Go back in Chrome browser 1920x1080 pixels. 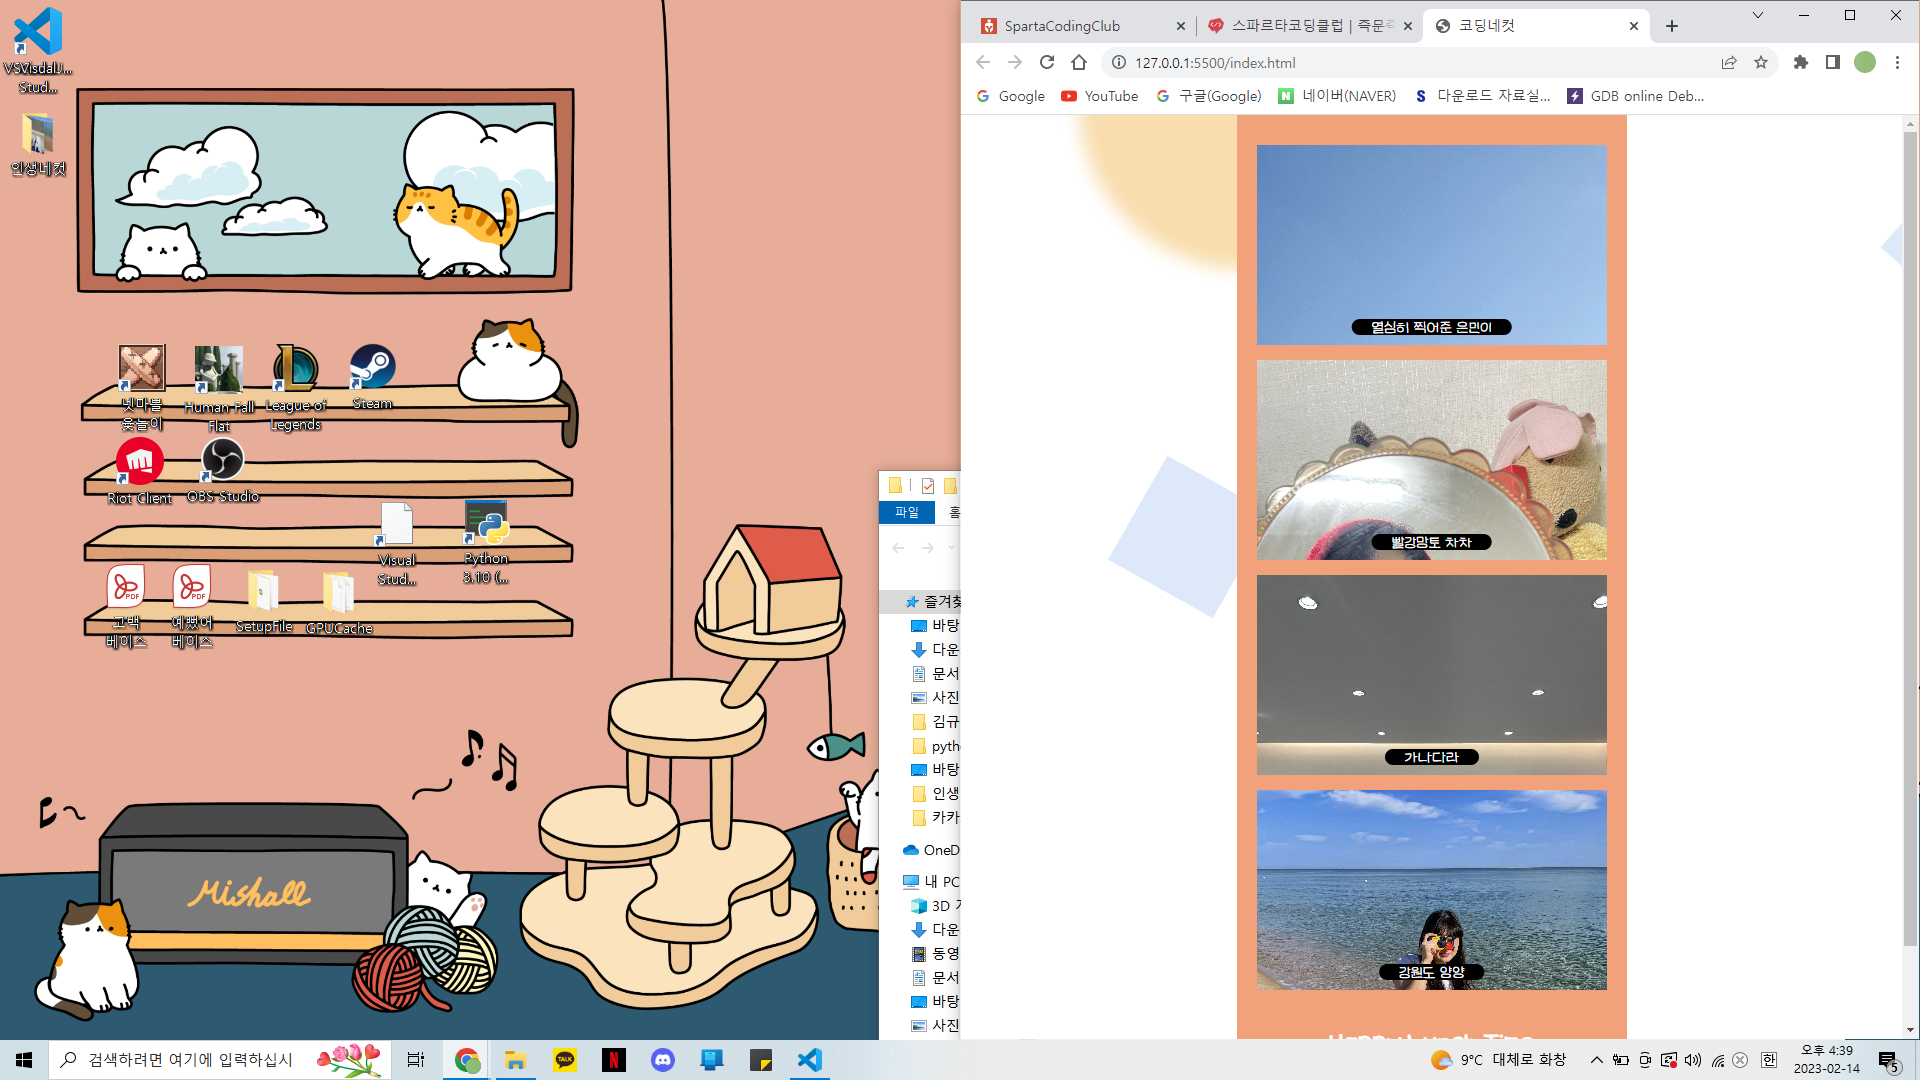point(983,62)
